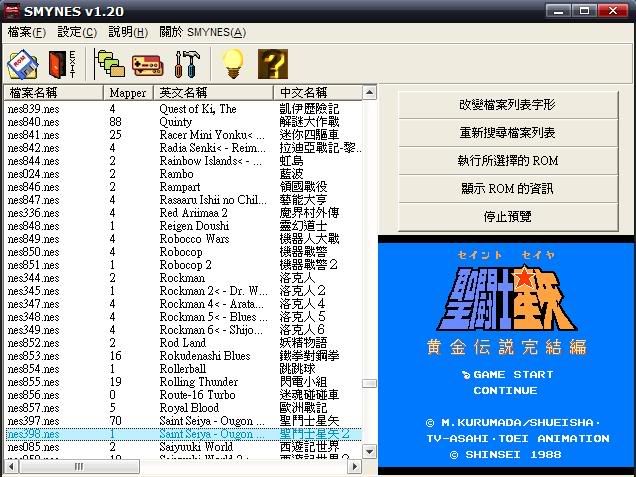Click the red game controller icon
Screen dimensions: 636x477
click(x=146, y=64)
